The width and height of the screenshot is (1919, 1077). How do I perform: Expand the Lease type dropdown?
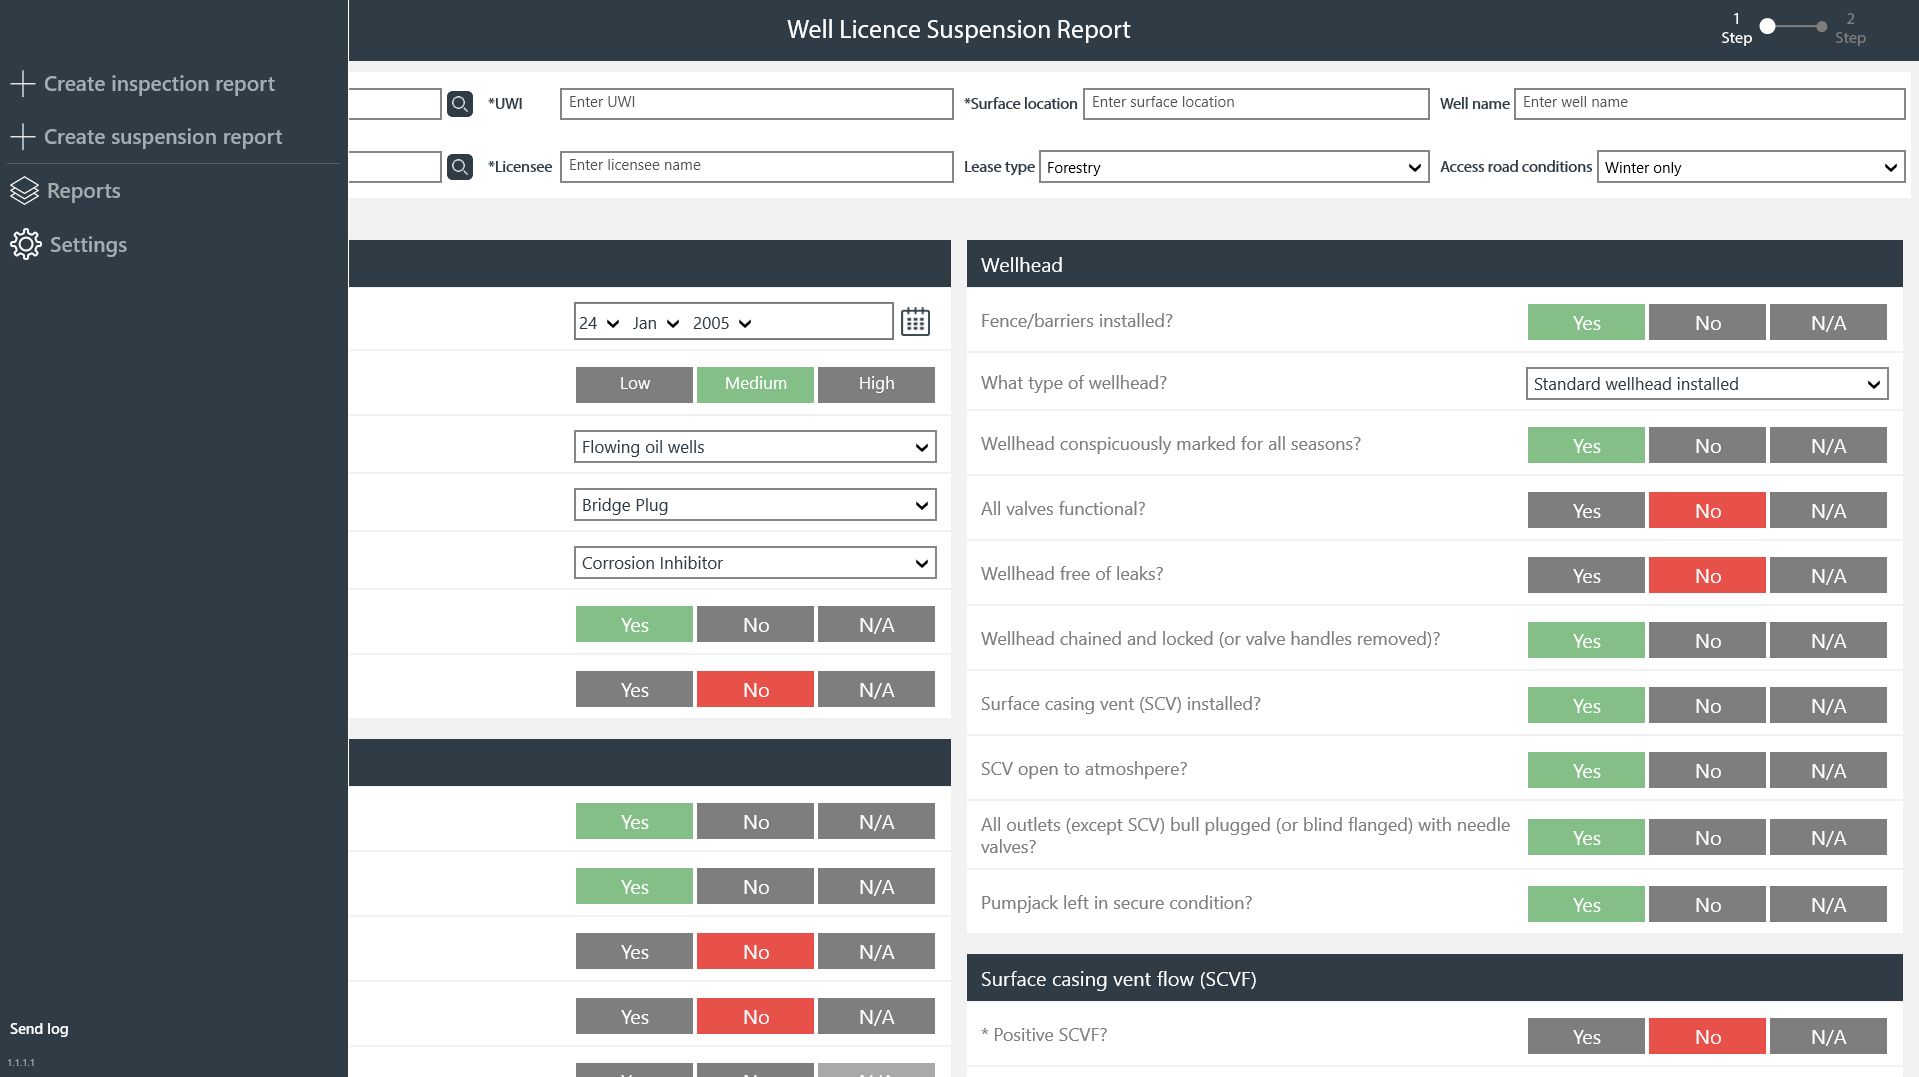point(1234,168)
